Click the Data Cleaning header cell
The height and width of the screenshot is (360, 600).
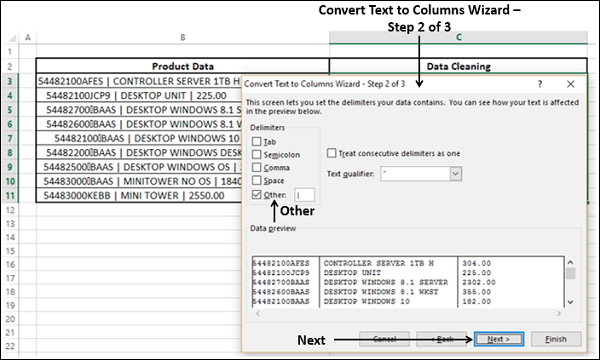458,66
